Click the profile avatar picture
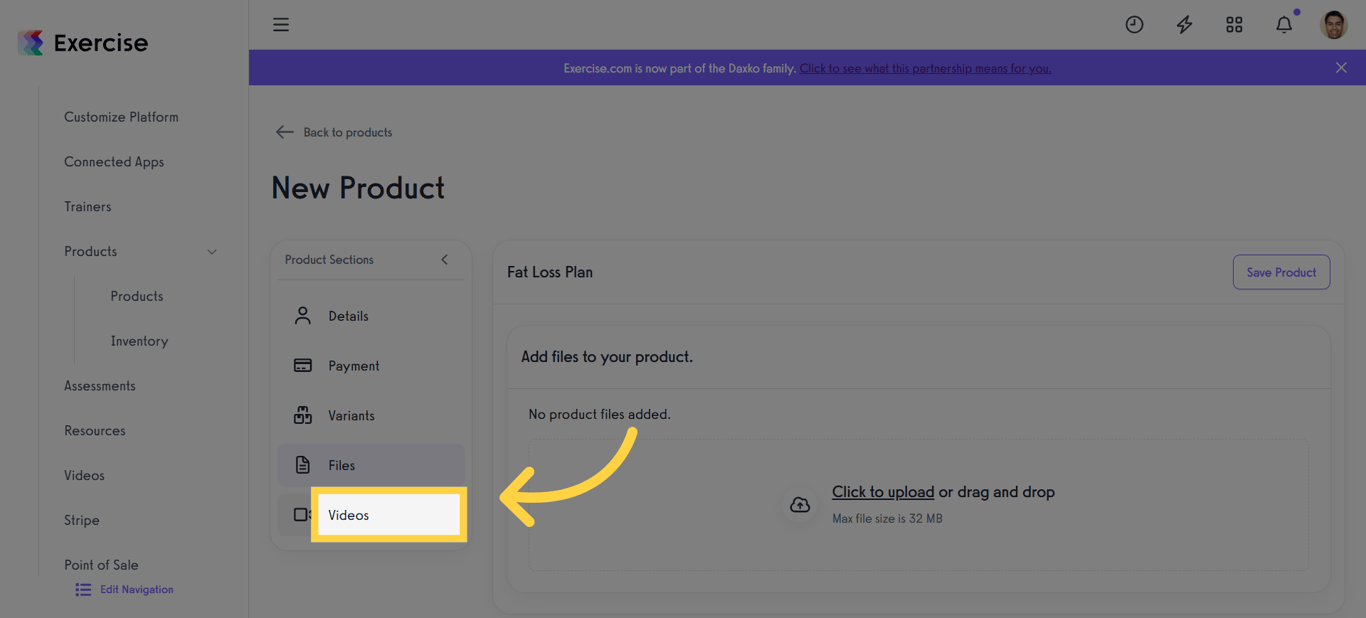The width and height of the screenshot is (1366, 618). tap(1334, 24)
